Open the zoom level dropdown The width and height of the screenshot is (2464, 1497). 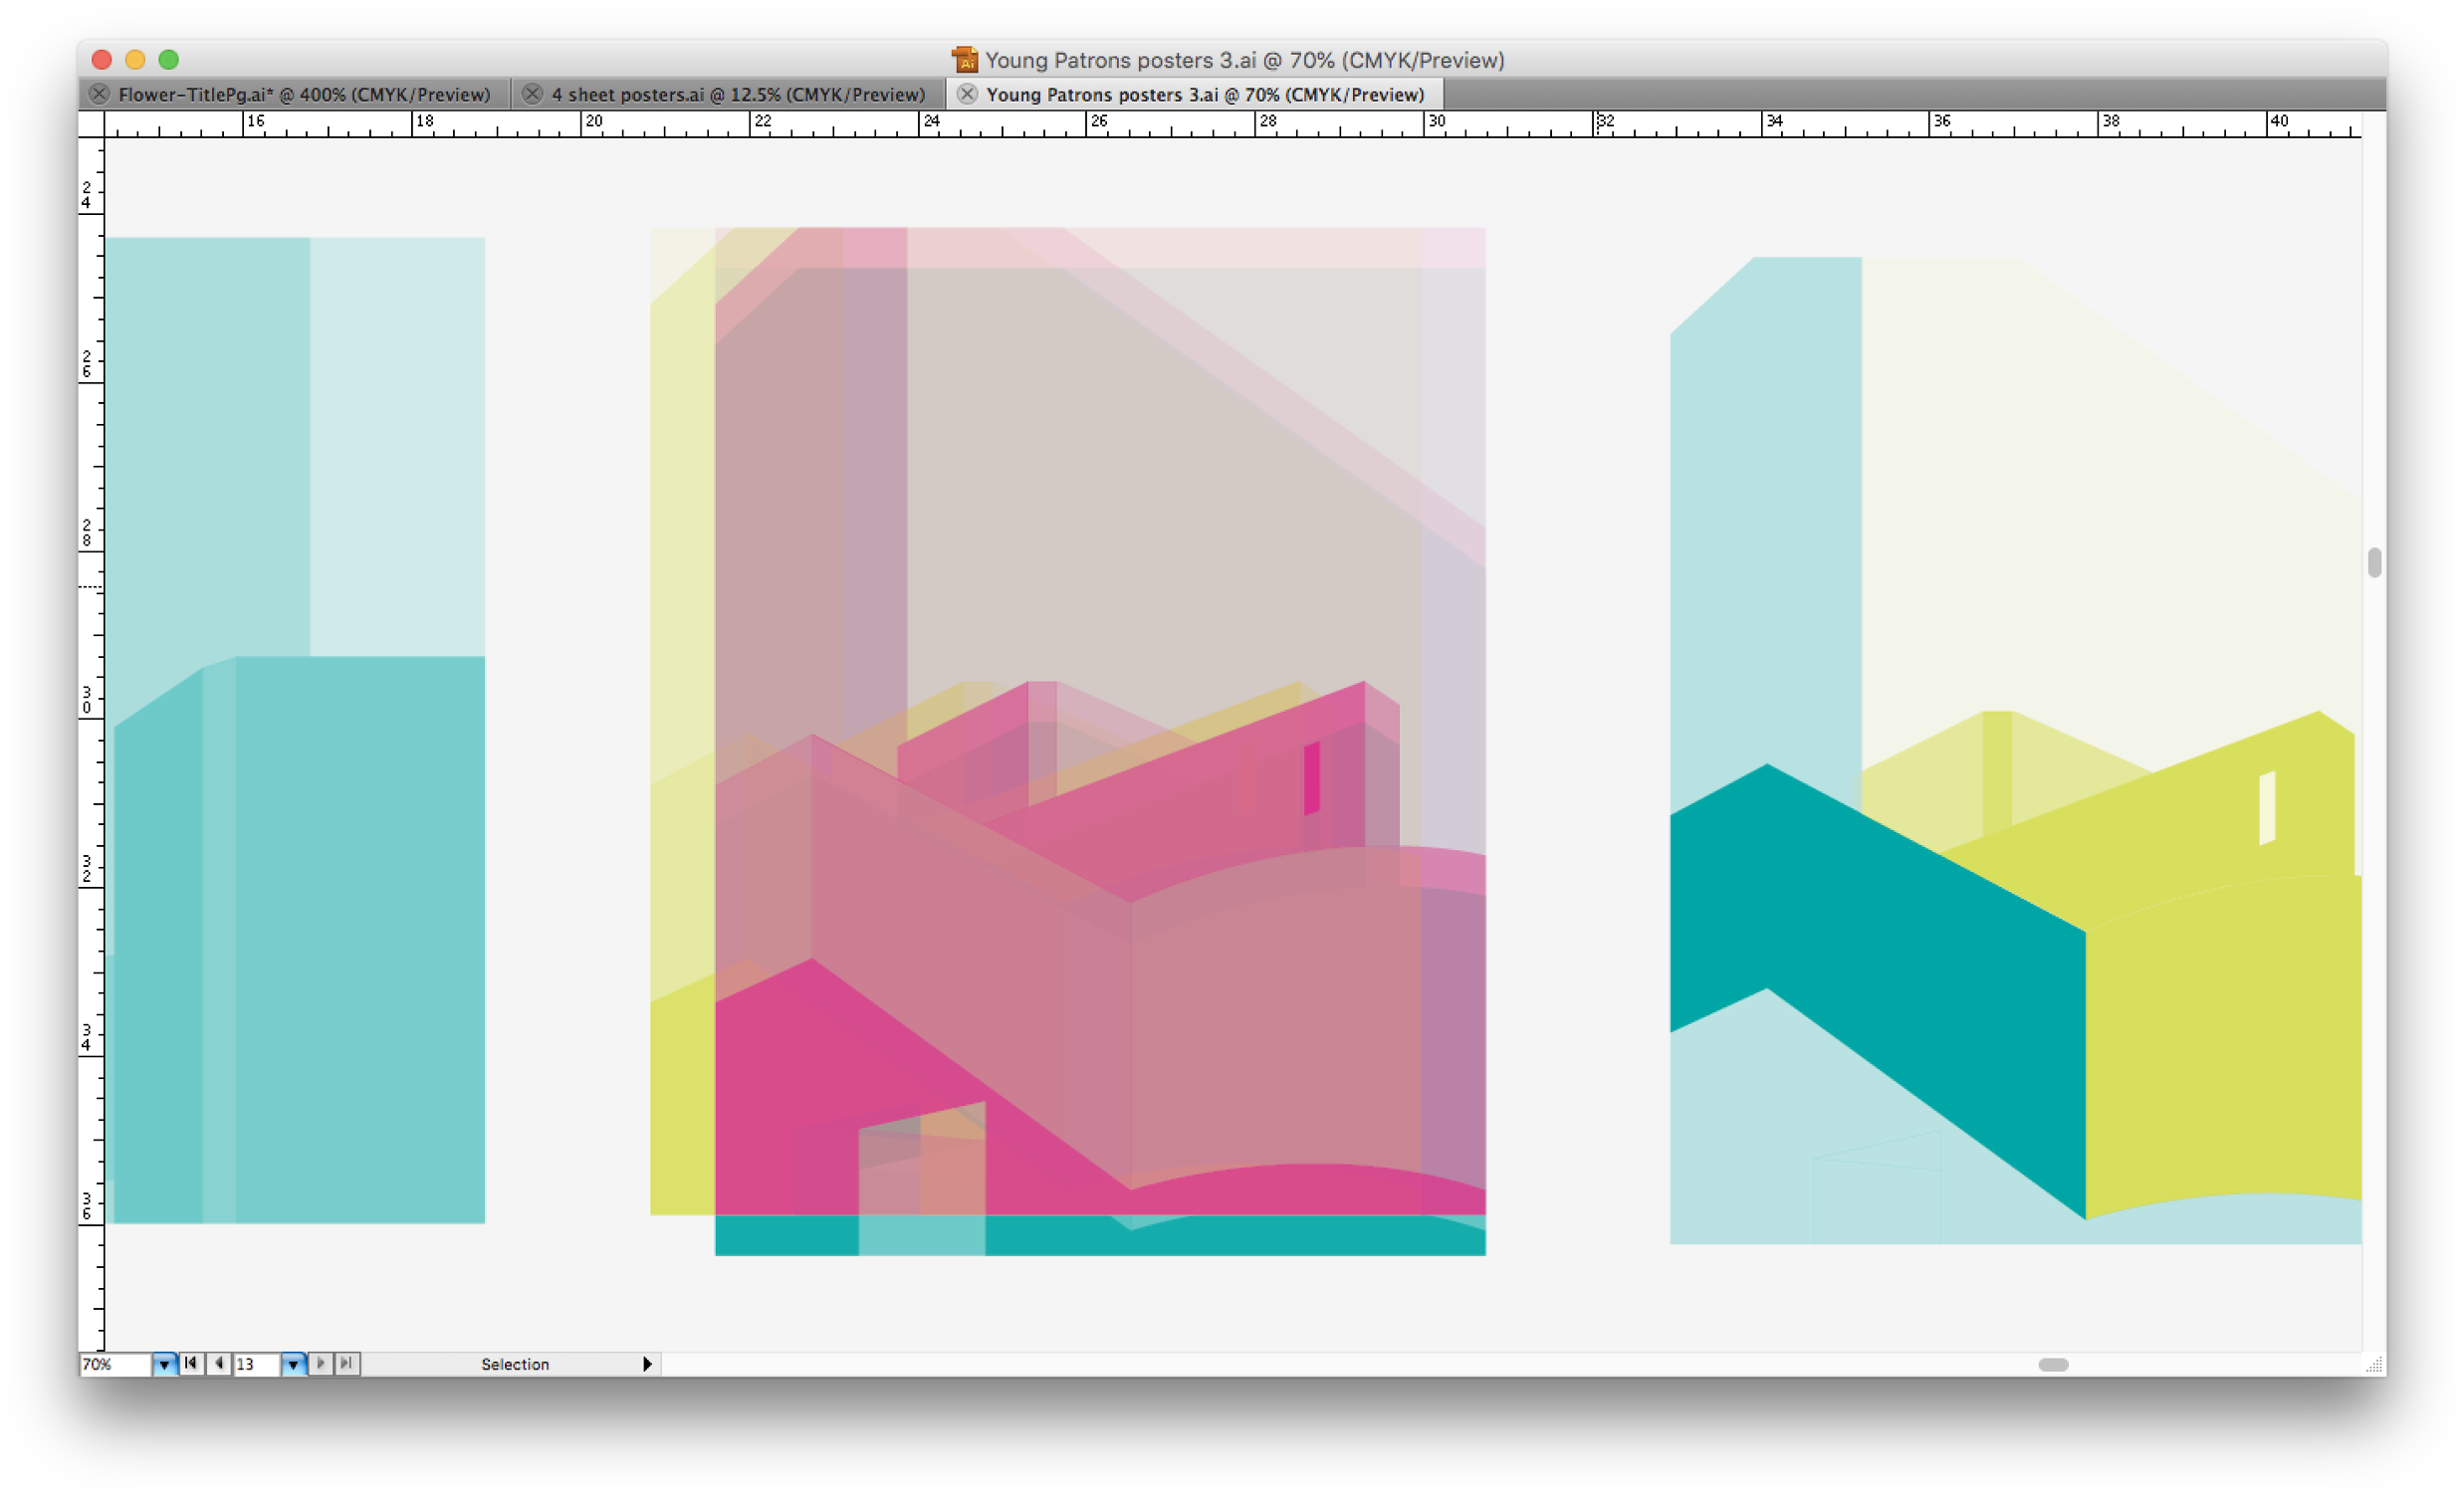point(164,1364)
